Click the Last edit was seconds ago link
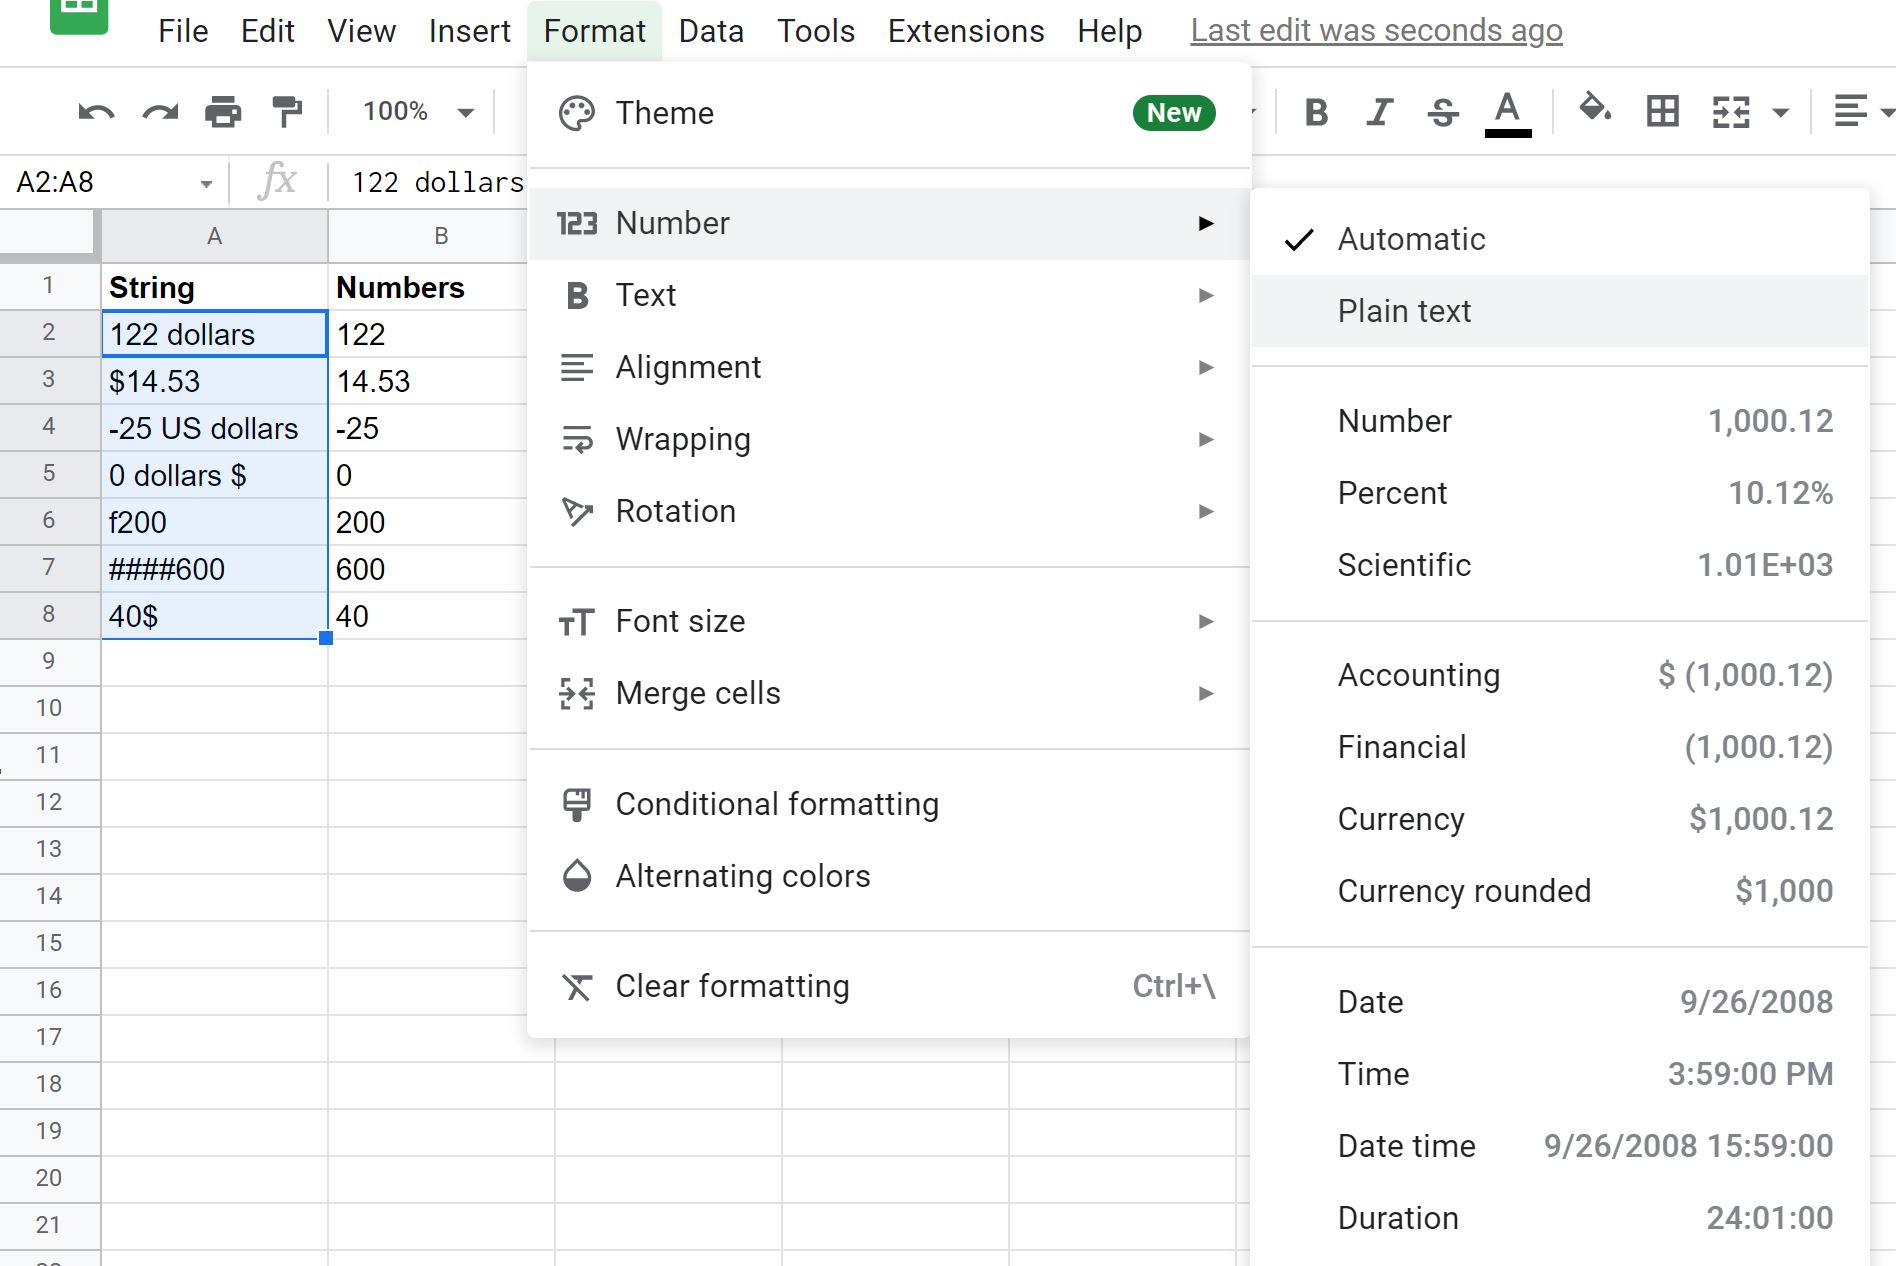 click(x=1376, y=31)
